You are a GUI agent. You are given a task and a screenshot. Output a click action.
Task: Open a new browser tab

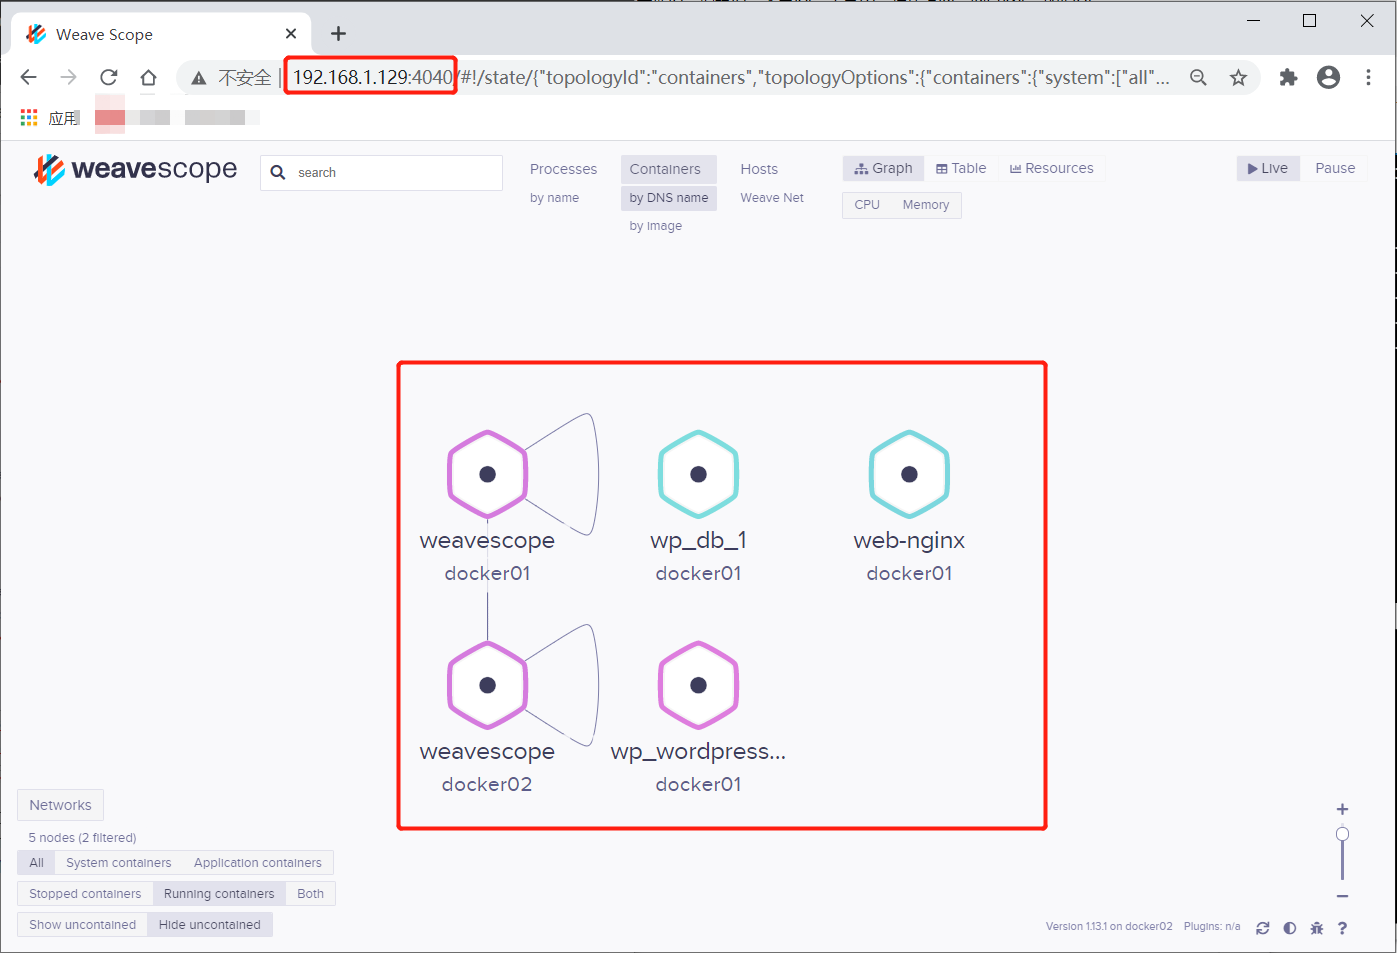(x=338, y=34)
